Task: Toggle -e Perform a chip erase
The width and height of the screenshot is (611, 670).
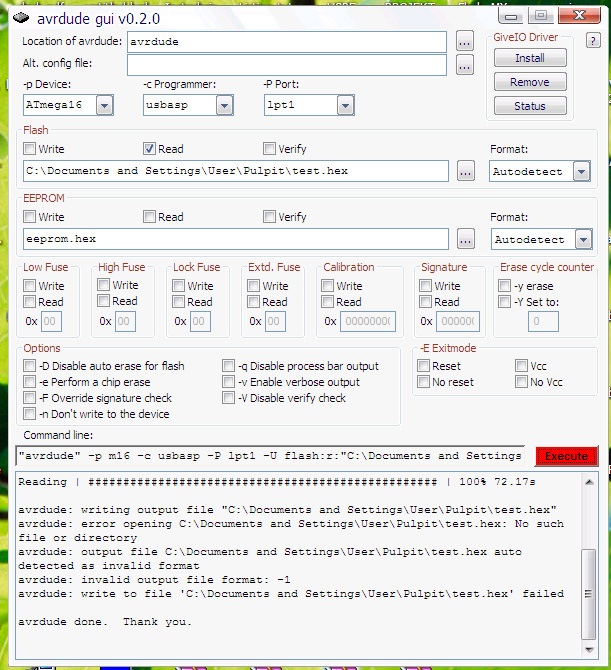Action: [x=29, y=382]
